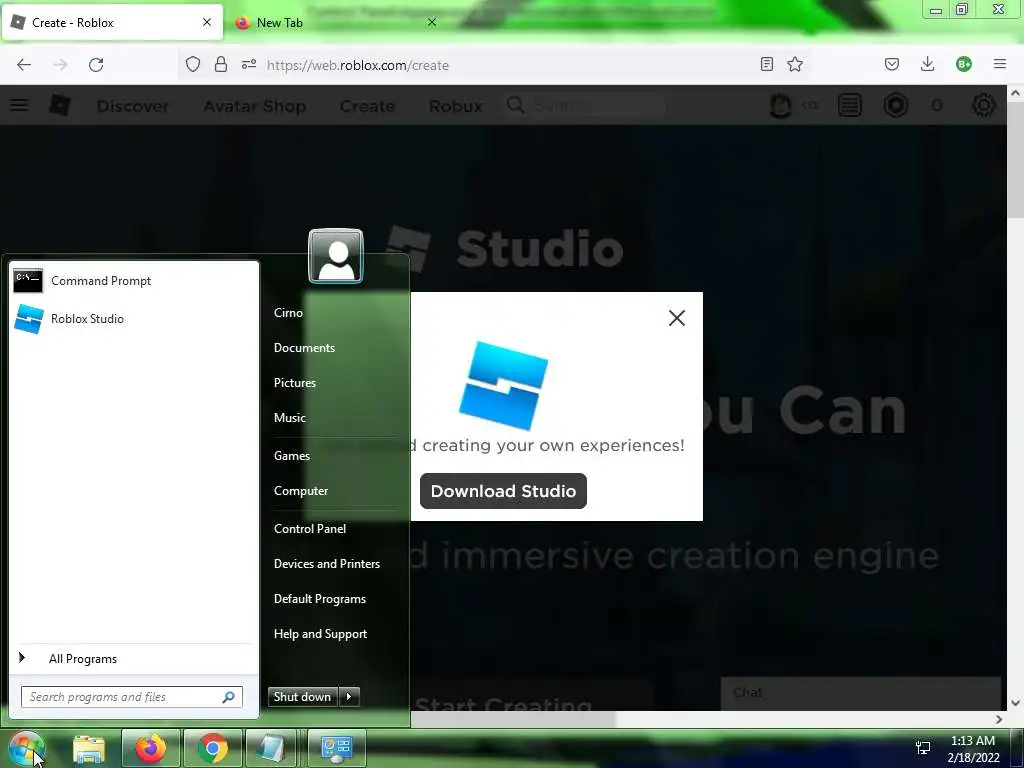Close the Create - Roblox tab
The width and height of the screenshot is (1024, 768).
[207, 22]
